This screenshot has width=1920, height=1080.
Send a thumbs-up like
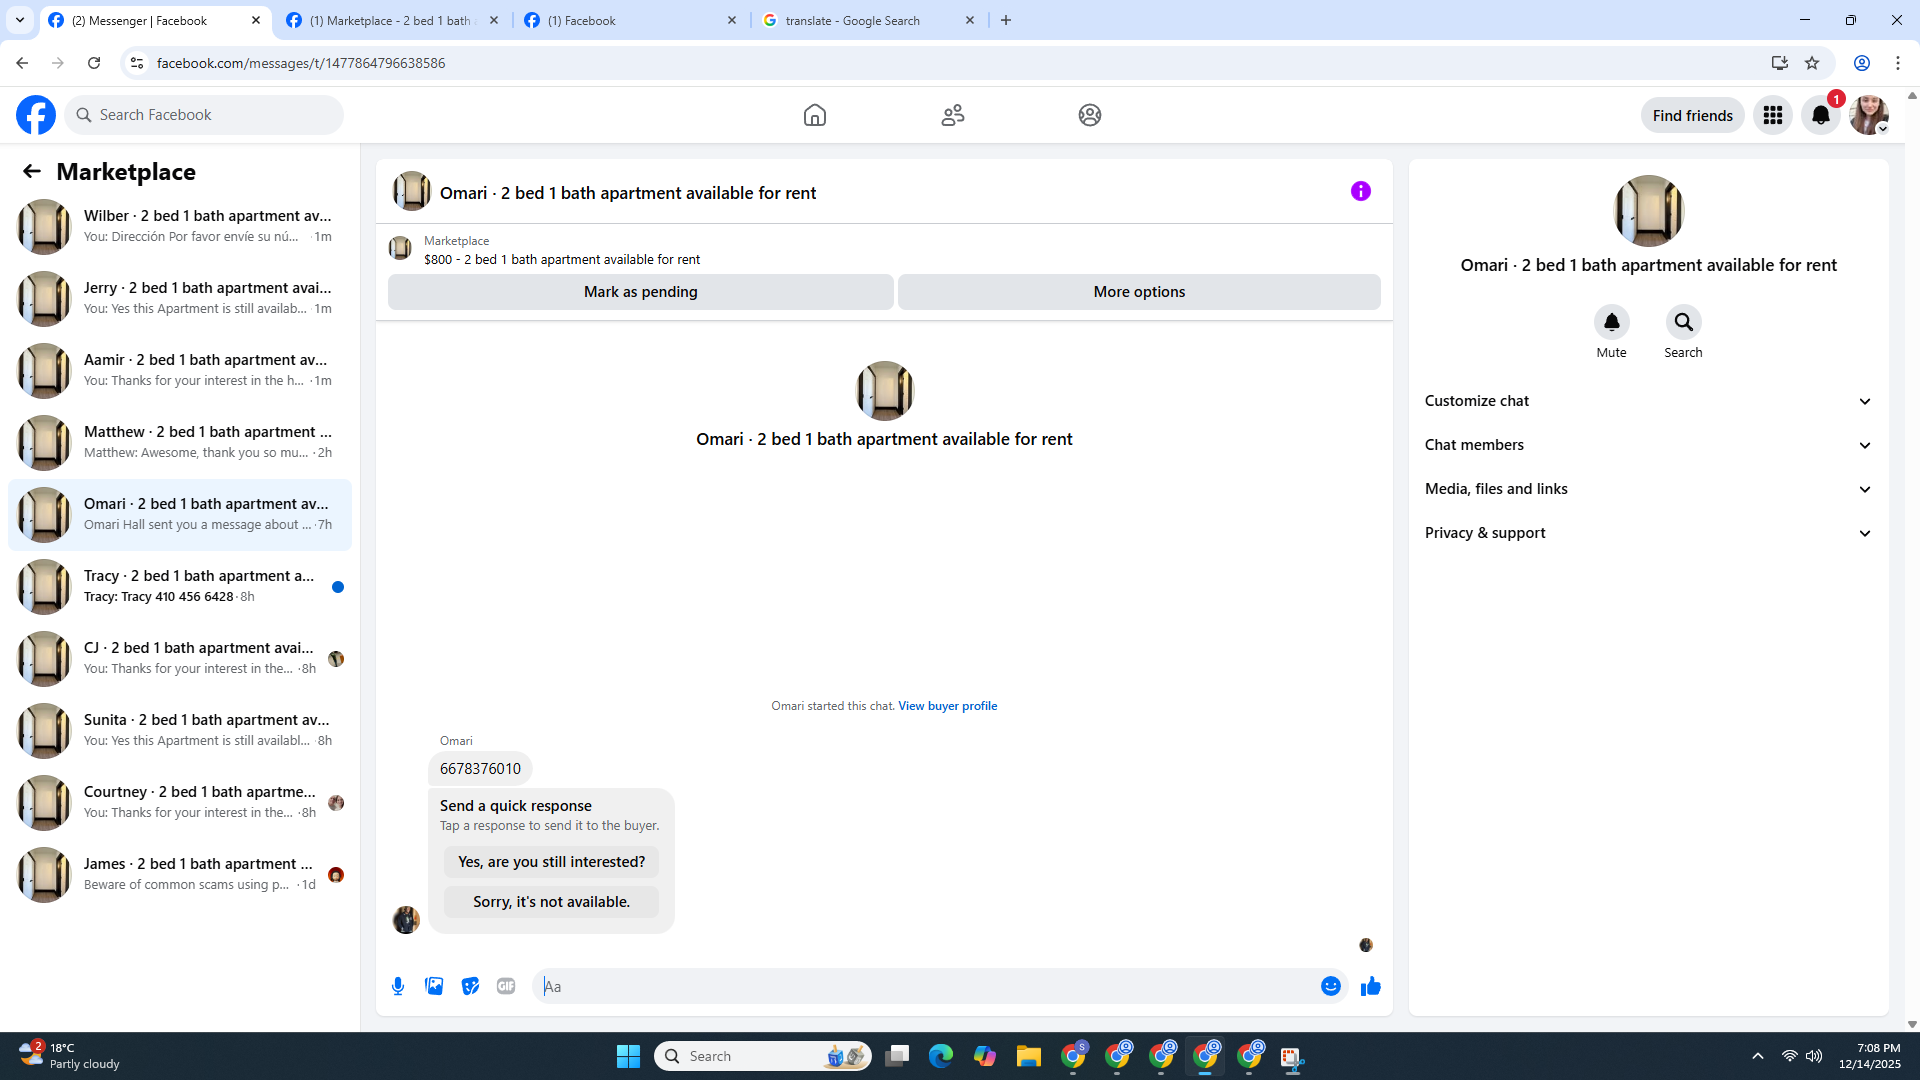[x=1370, y=986]
